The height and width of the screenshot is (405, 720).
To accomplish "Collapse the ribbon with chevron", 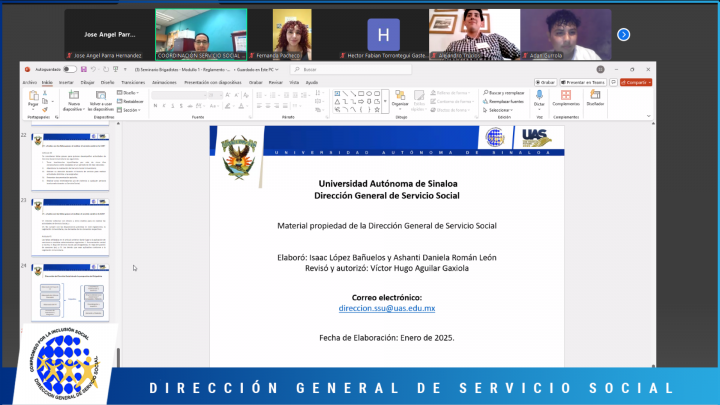I will point(648,116).
